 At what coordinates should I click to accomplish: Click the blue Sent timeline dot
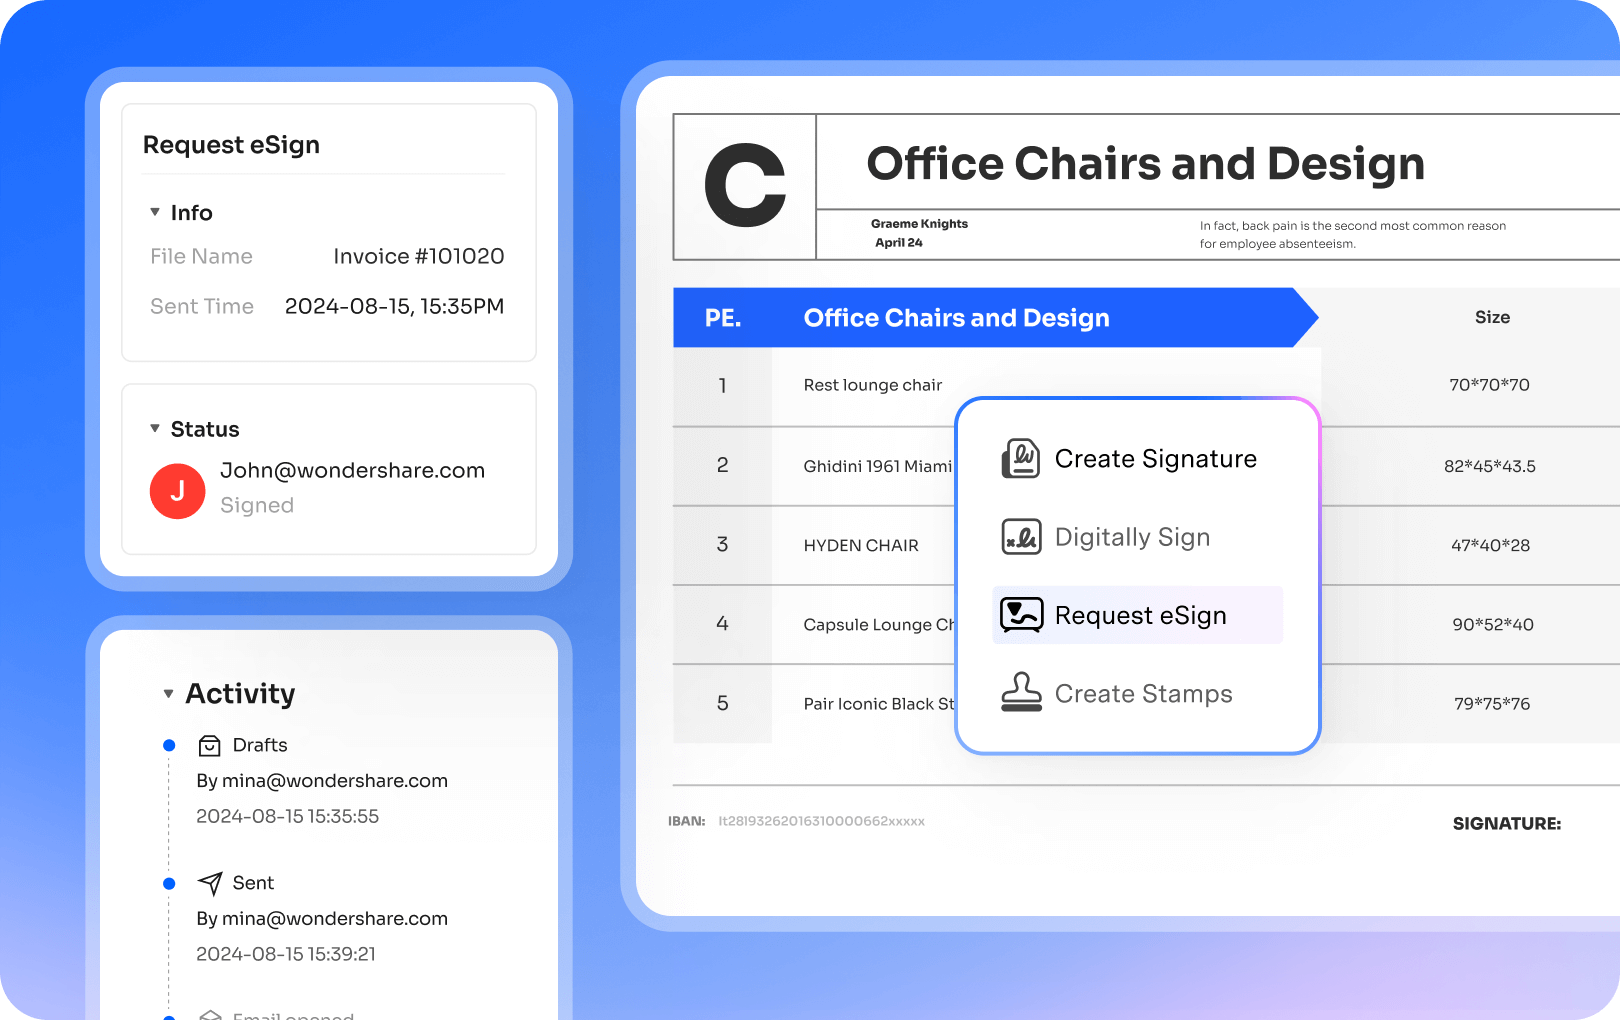click(x=169, y=883)
